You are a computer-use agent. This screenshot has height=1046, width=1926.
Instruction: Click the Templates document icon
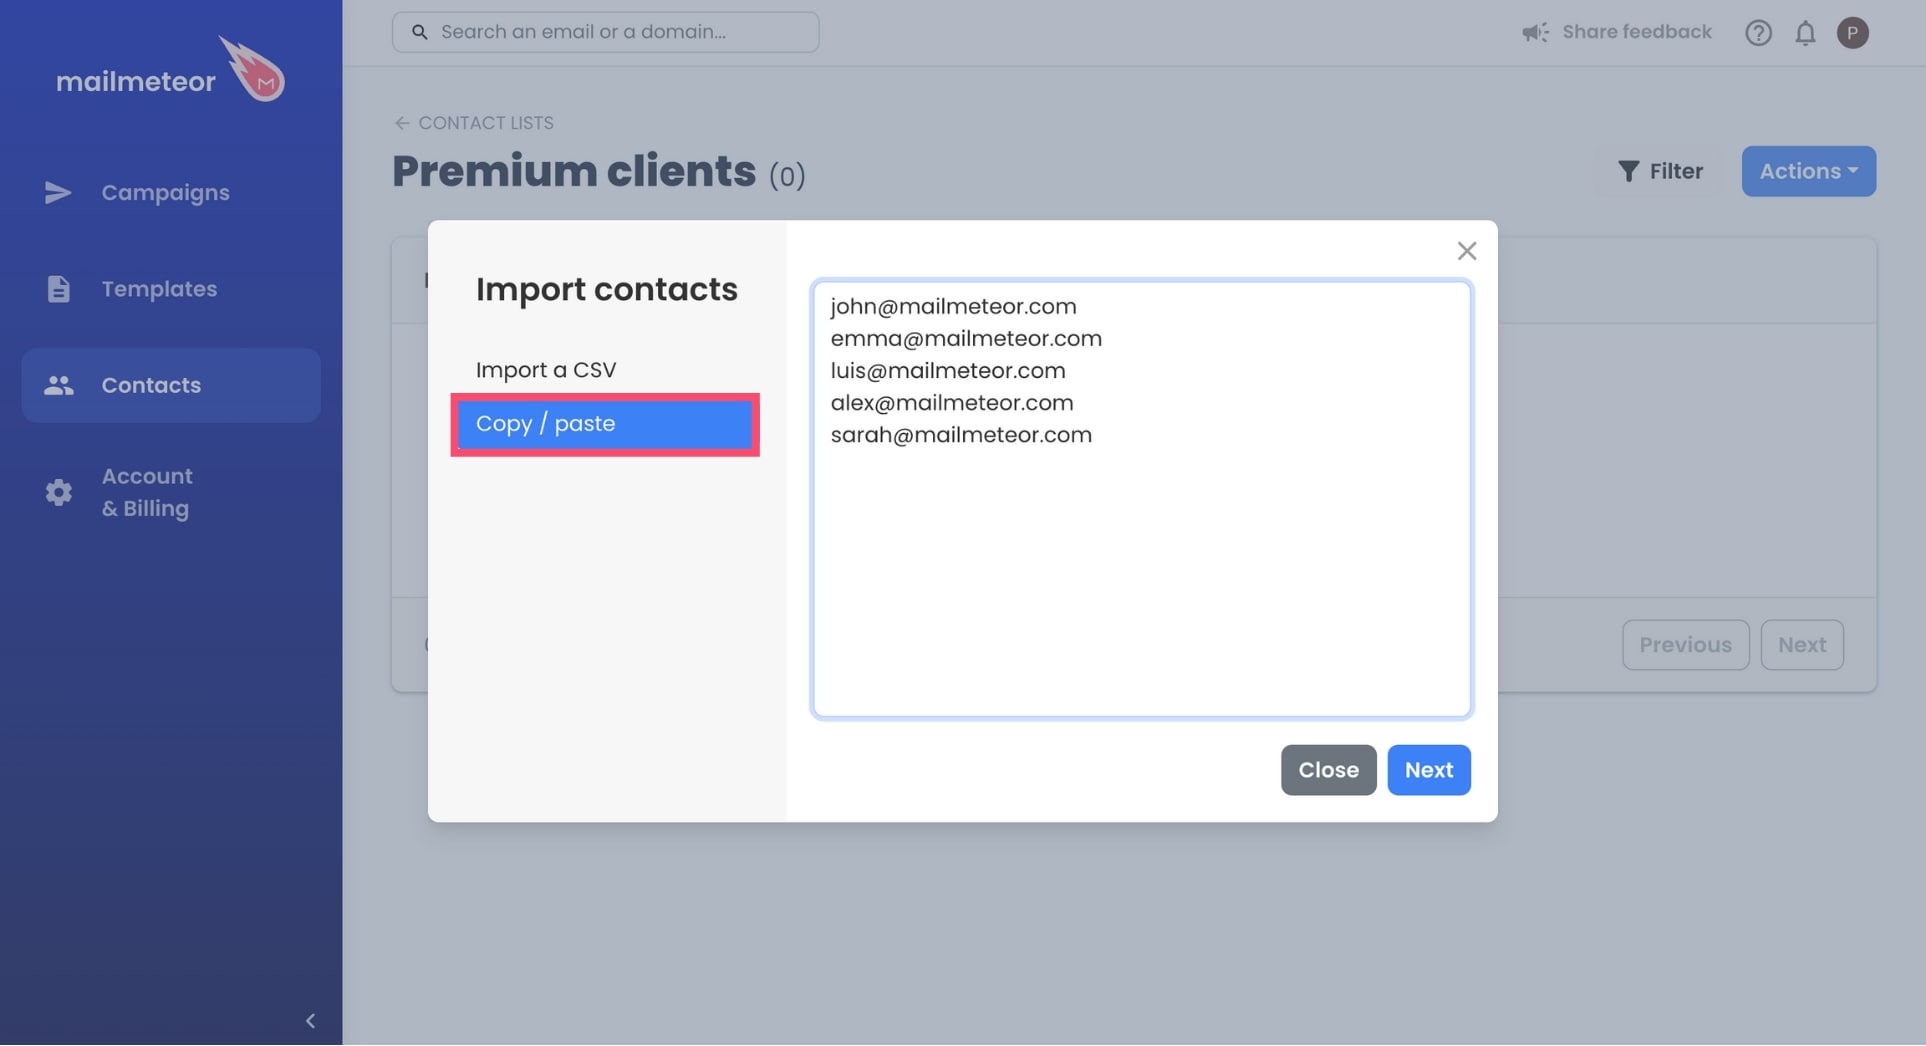pos(58,289)
